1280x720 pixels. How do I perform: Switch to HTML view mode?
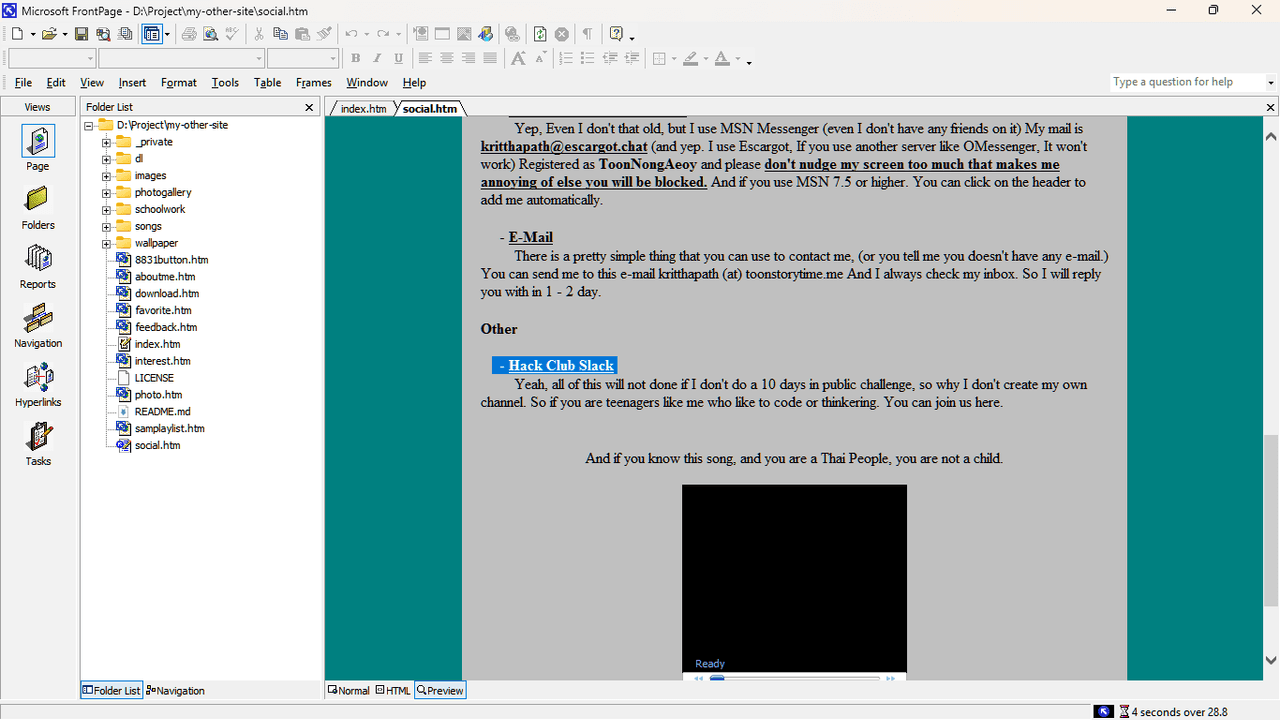point(393,691)
